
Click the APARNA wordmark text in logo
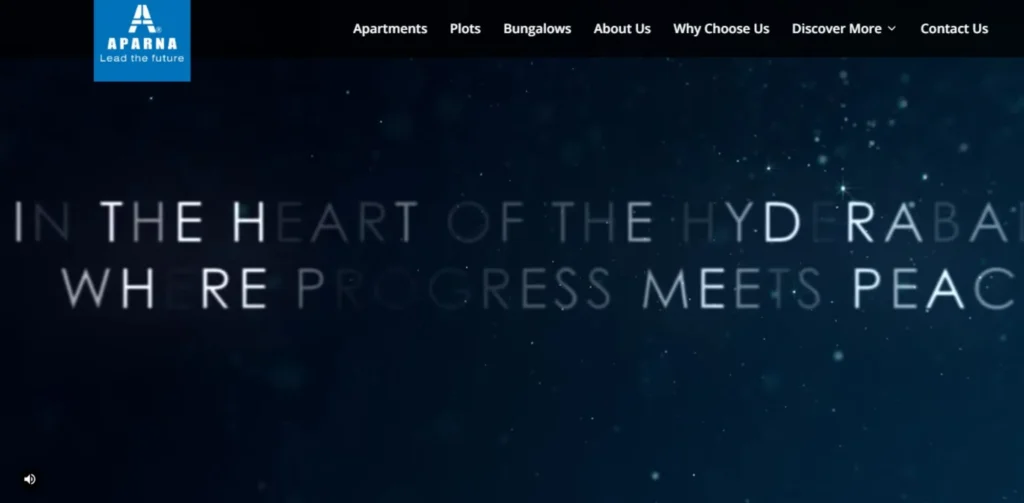point(142,44)
